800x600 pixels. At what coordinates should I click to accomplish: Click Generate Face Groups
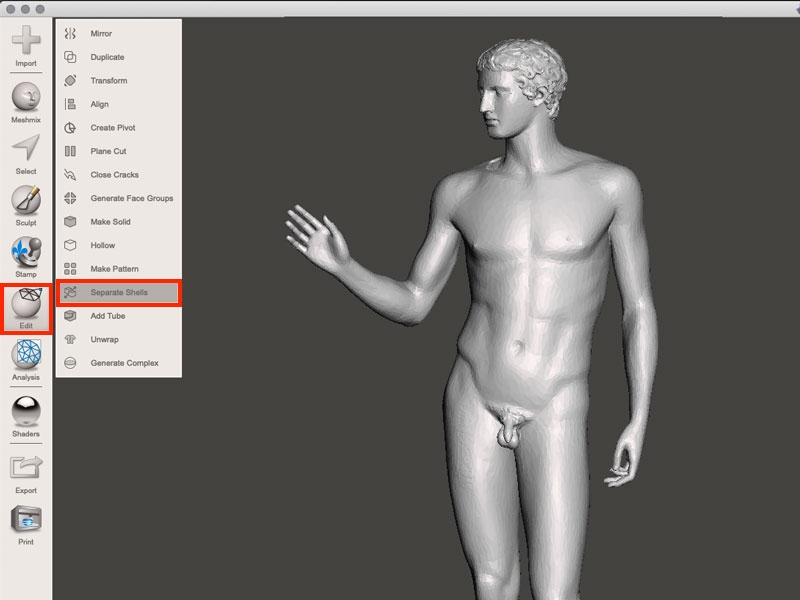(x=131, y=198)
